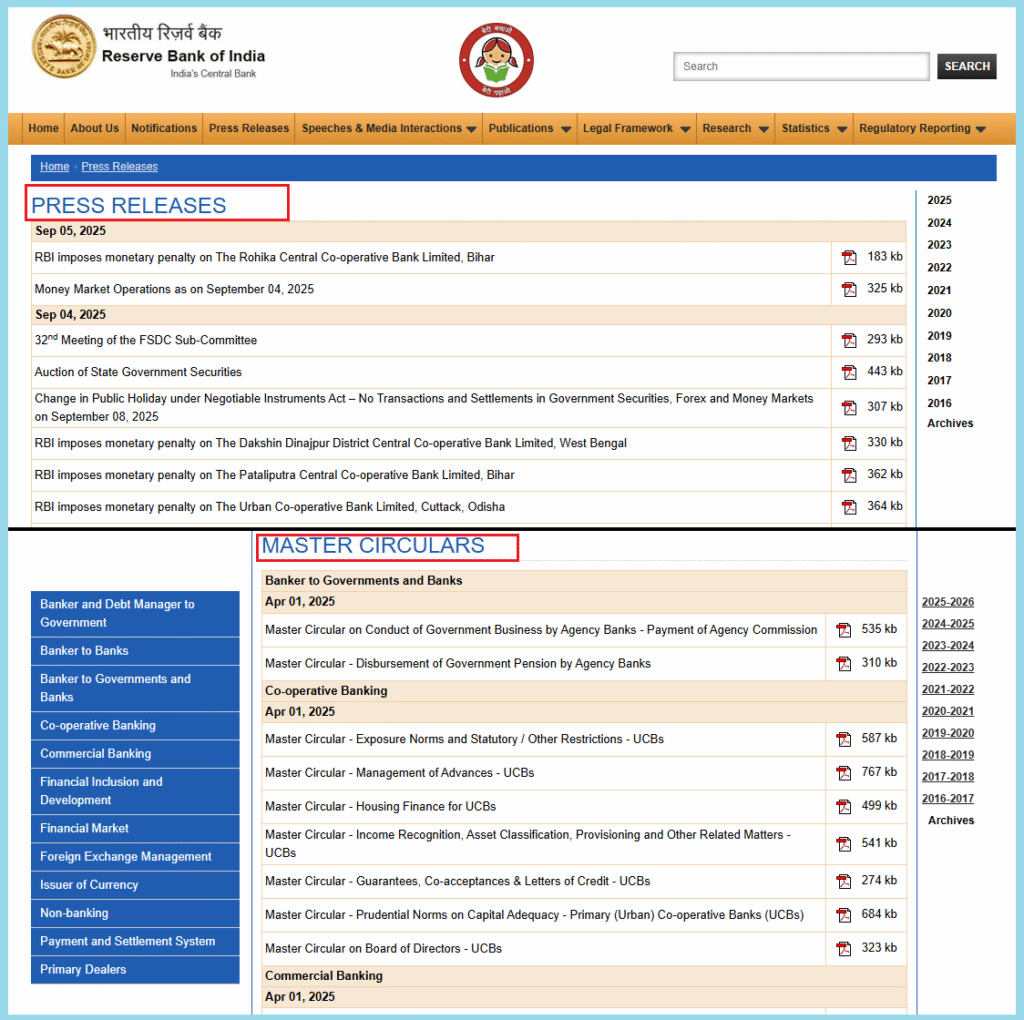Open PDF icon for Exposure Norms UCBs circular
The width and height of the screenshot is (1024, 1020).
[x=844, y=740]
